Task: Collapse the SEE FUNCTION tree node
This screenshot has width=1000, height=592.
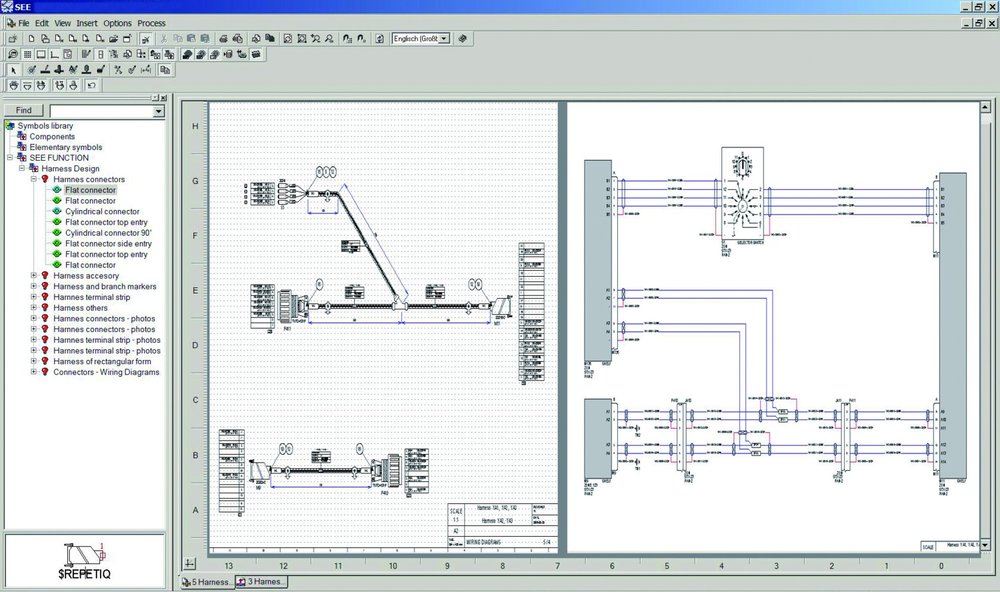Action: (x=10, y=158)
